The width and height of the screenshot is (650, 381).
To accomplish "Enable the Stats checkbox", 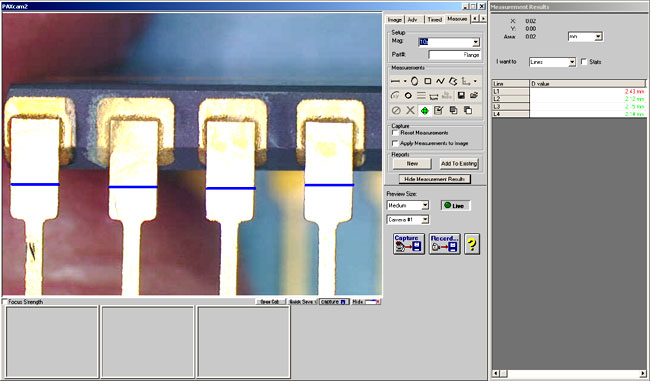I will 584,62.
